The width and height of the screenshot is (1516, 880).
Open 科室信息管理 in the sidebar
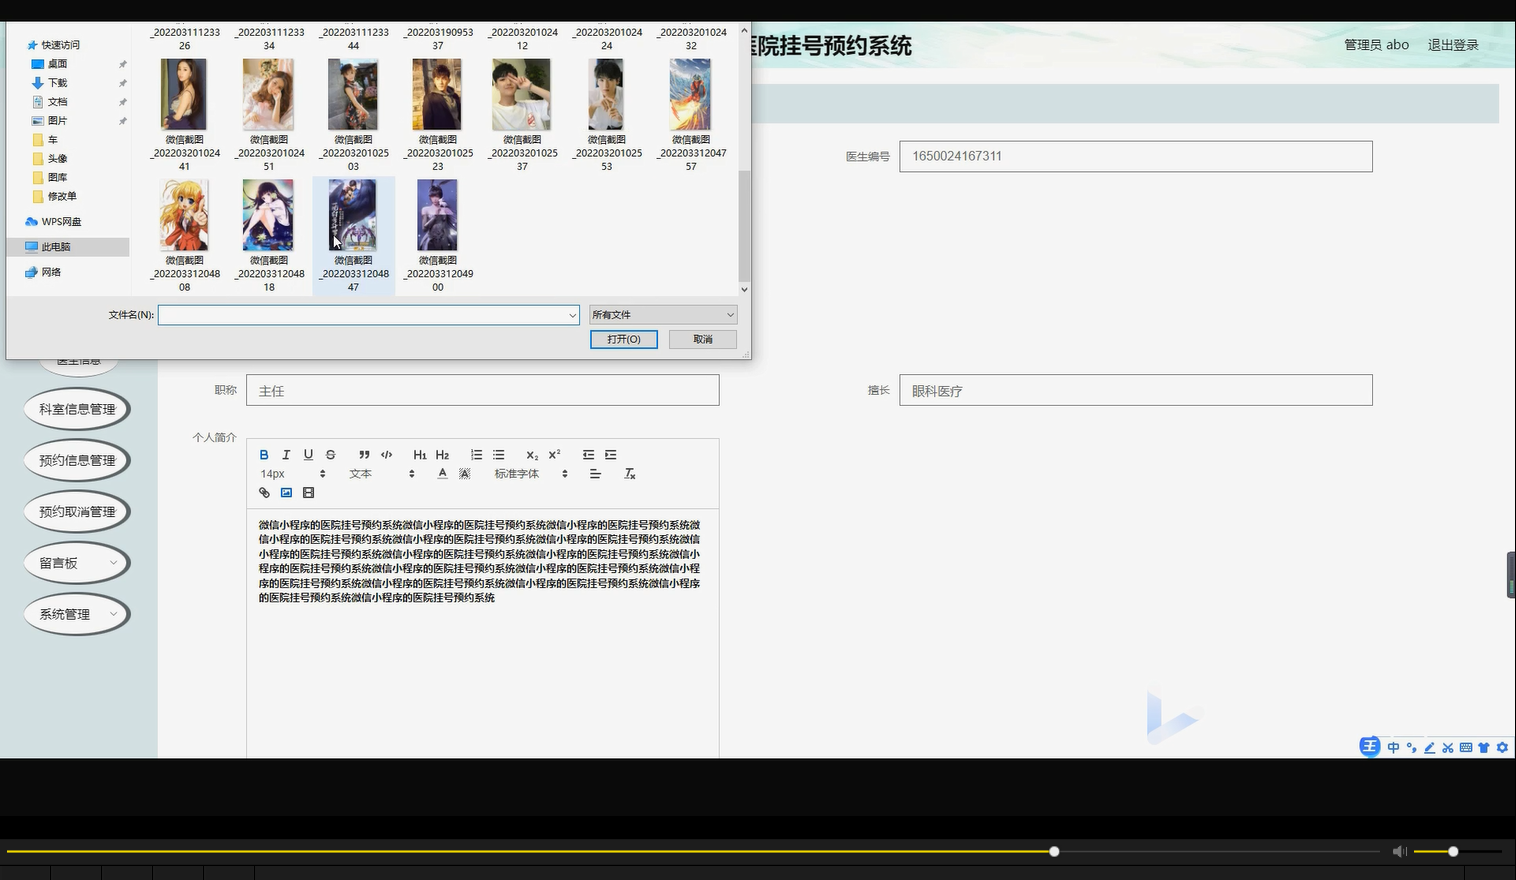pos(78,409)
